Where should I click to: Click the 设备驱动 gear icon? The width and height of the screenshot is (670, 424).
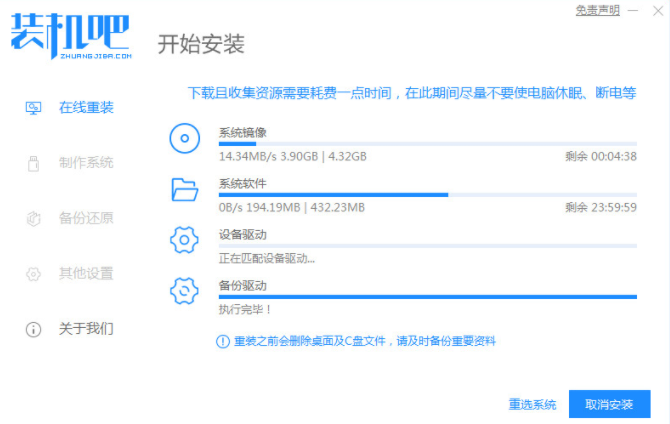pyautogui.click(x=185, y=240)
